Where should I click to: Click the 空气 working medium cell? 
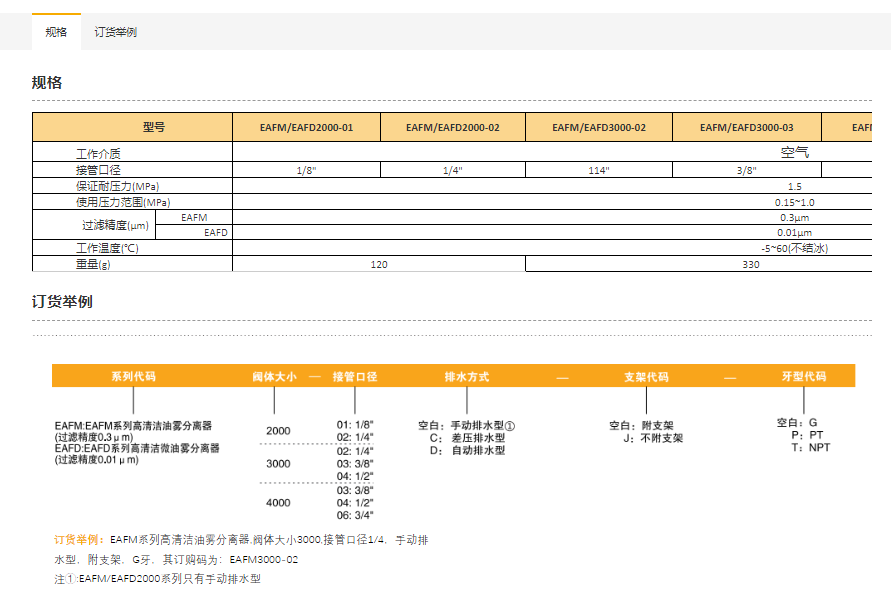point(794,154)
